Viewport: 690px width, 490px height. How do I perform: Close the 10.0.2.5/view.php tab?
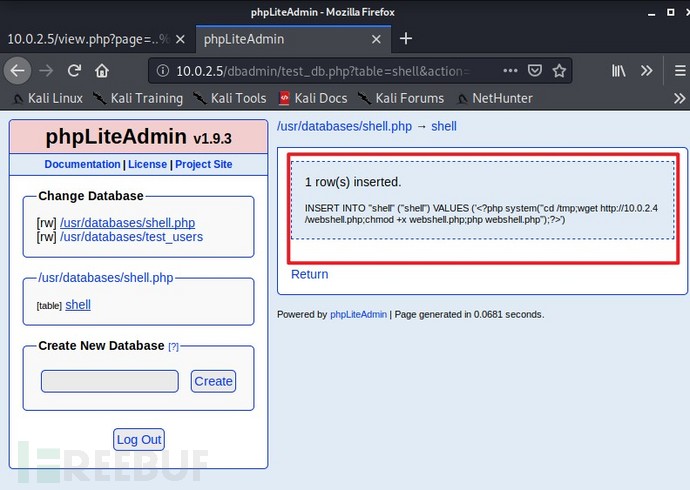point(180,39)
